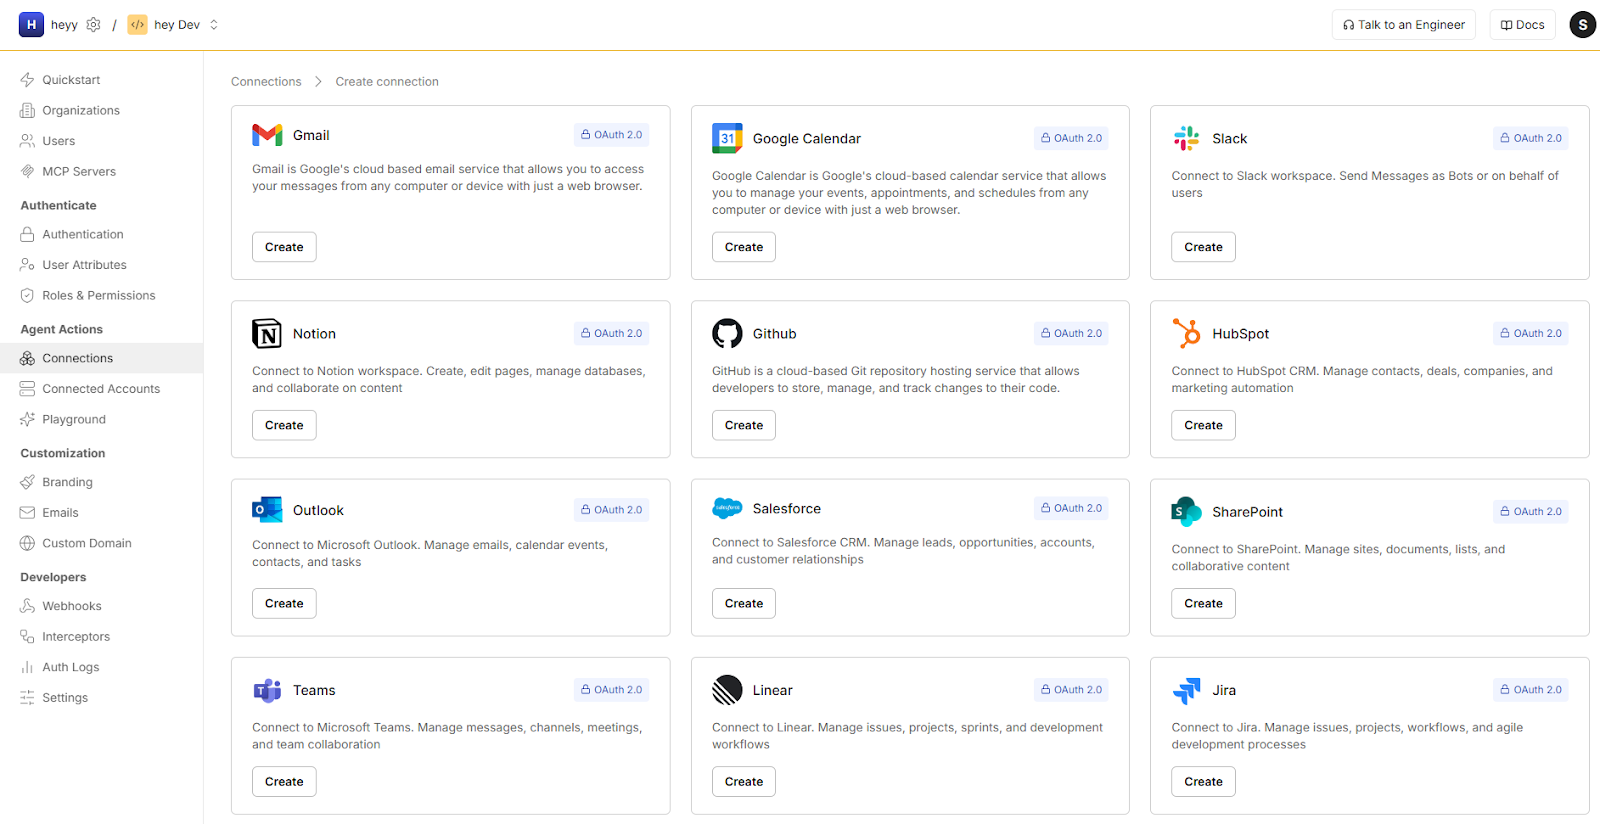Click the Gmail logo icon
The width and height of the screenshot is (1600, 824).
point(267,135)
